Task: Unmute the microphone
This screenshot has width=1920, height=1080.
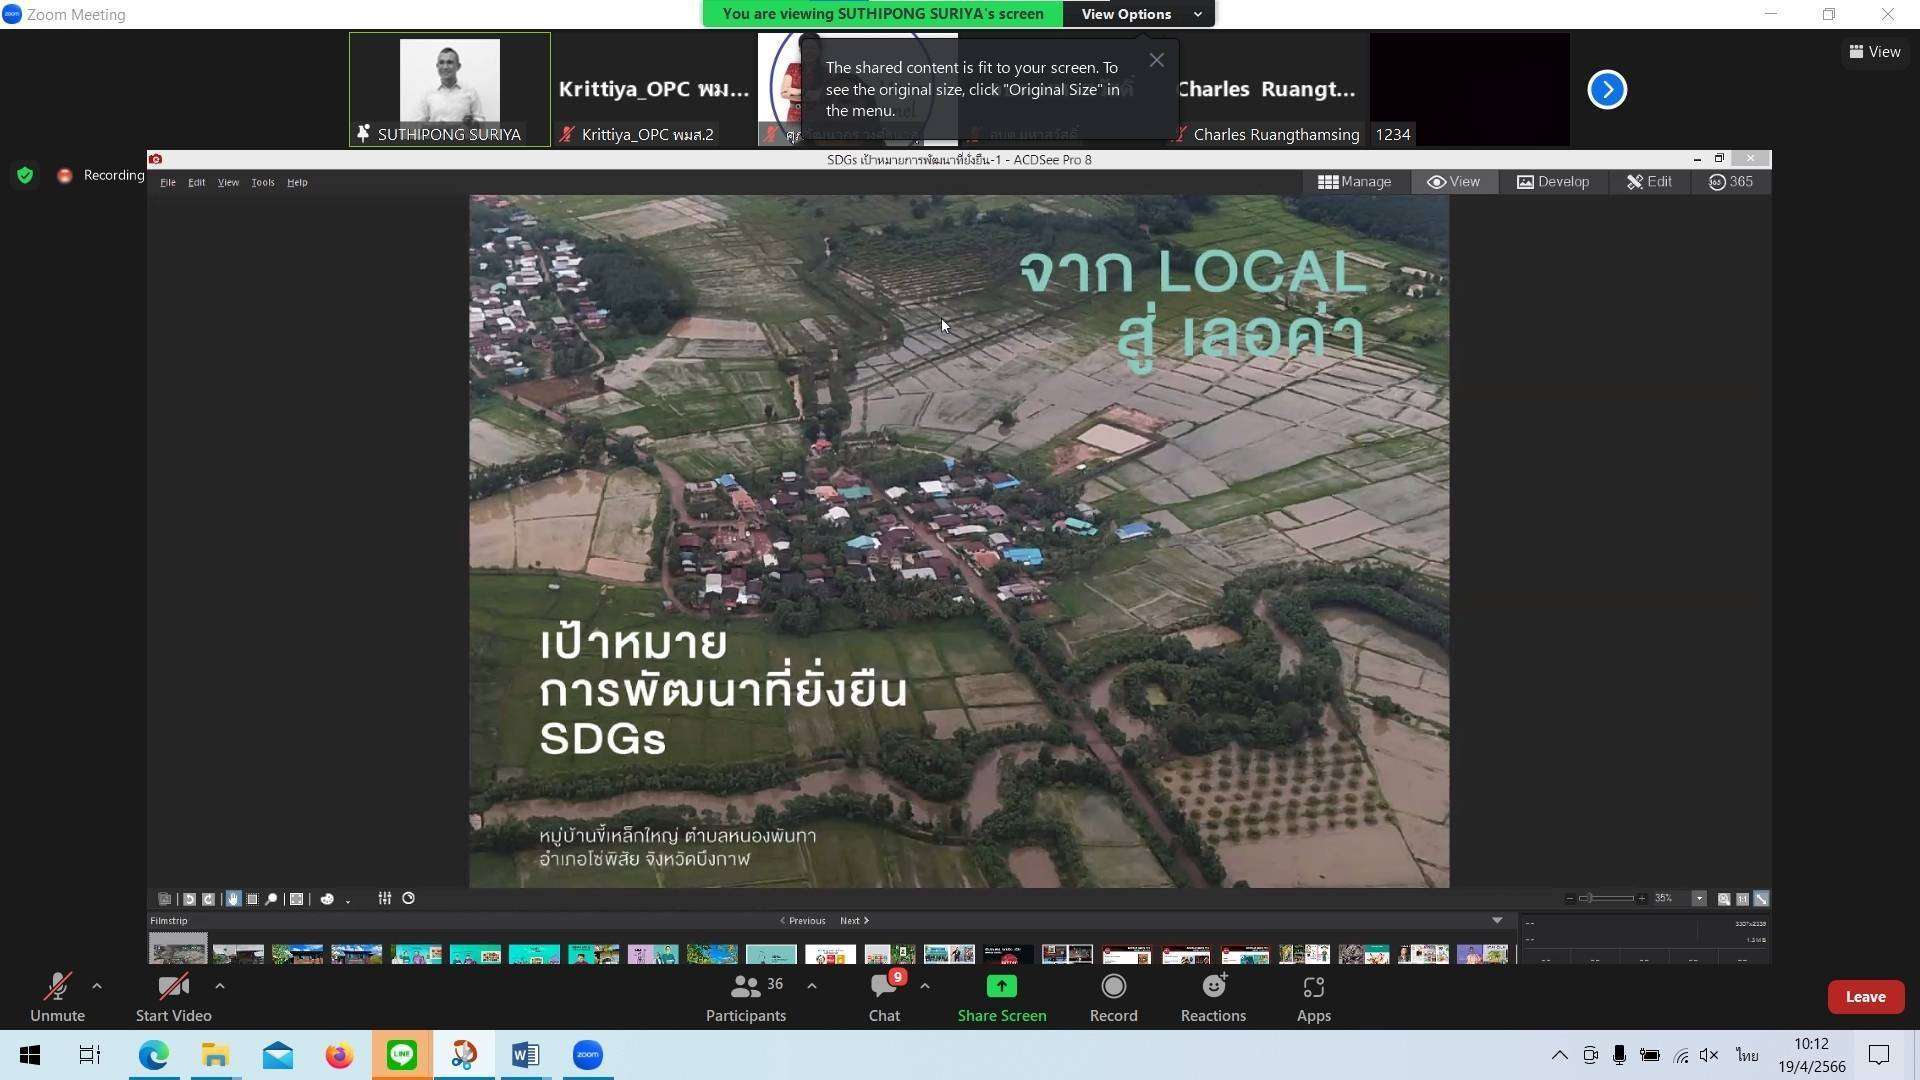Action: point(57,998)
